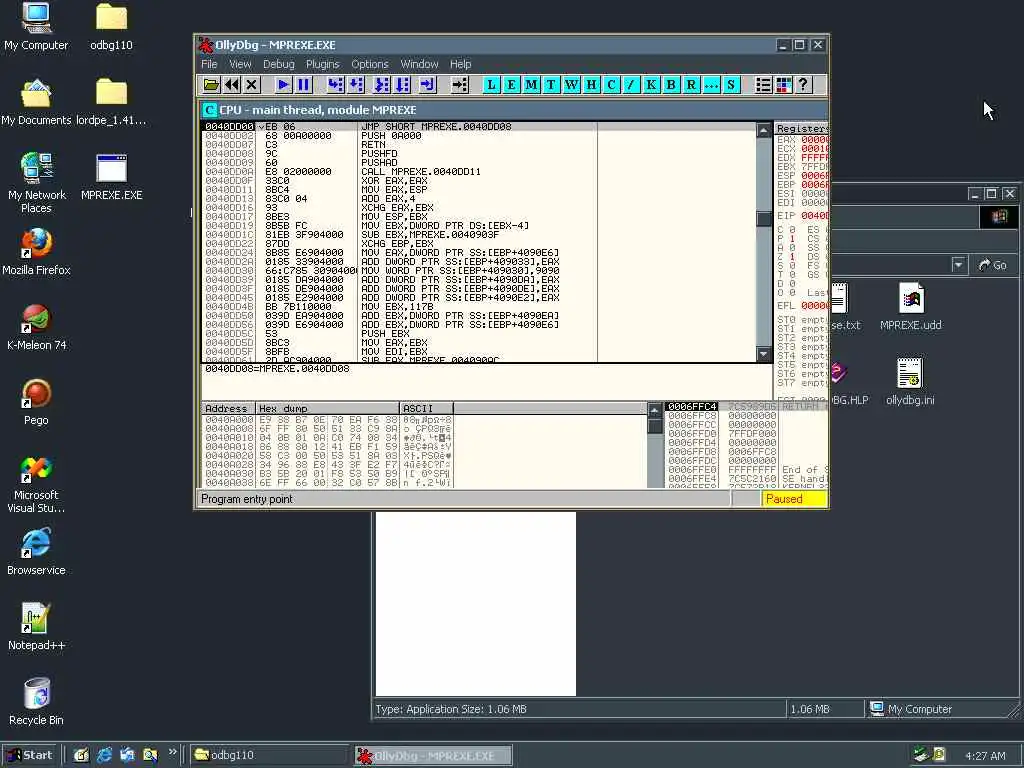Show Threads with the T button
The width and height of the screenshot is (1024, 768).
(551, 85)
